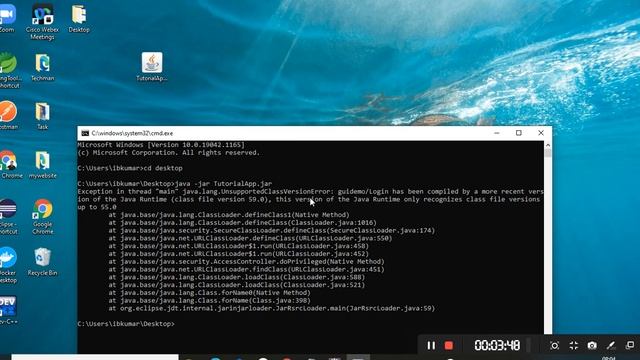Open the Recycle Bin
This screenshot has height=360, width=640.
click(42, 261)
